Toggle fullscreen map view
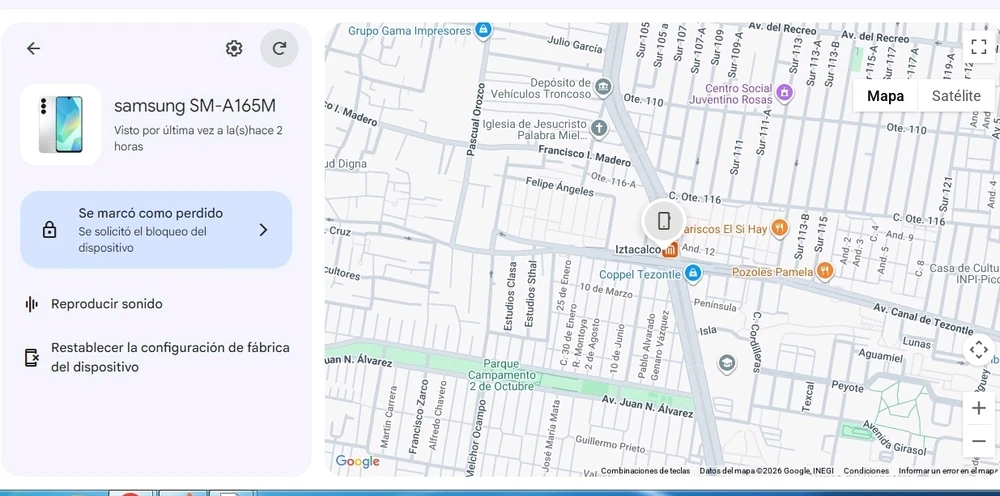 click(x=978, y=47)
